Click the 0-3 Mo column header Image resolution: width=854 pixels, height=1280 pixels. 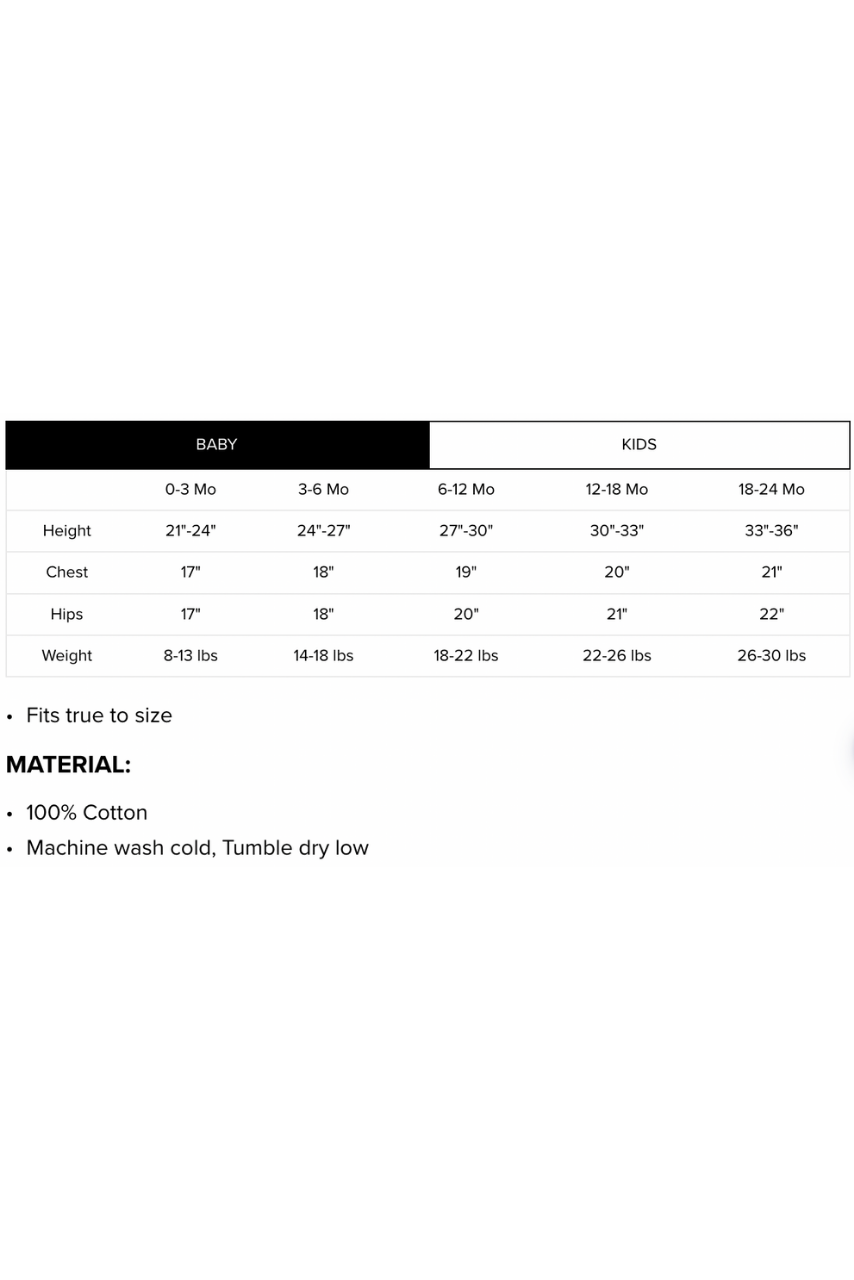[x=190, y=489]
